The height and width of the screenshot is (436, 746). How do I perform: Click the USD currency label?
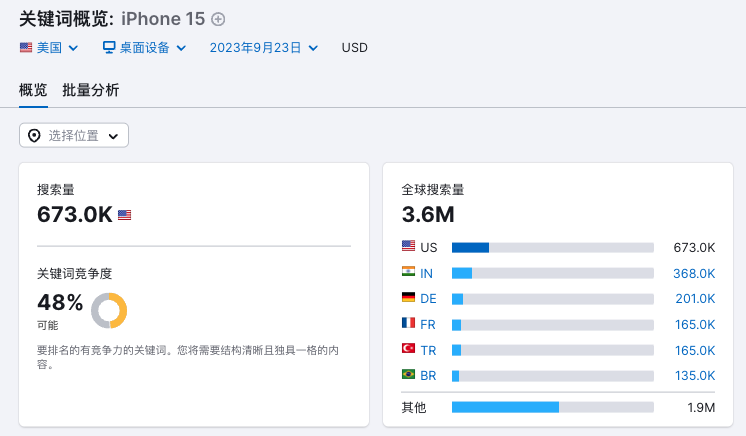(354, 48)
